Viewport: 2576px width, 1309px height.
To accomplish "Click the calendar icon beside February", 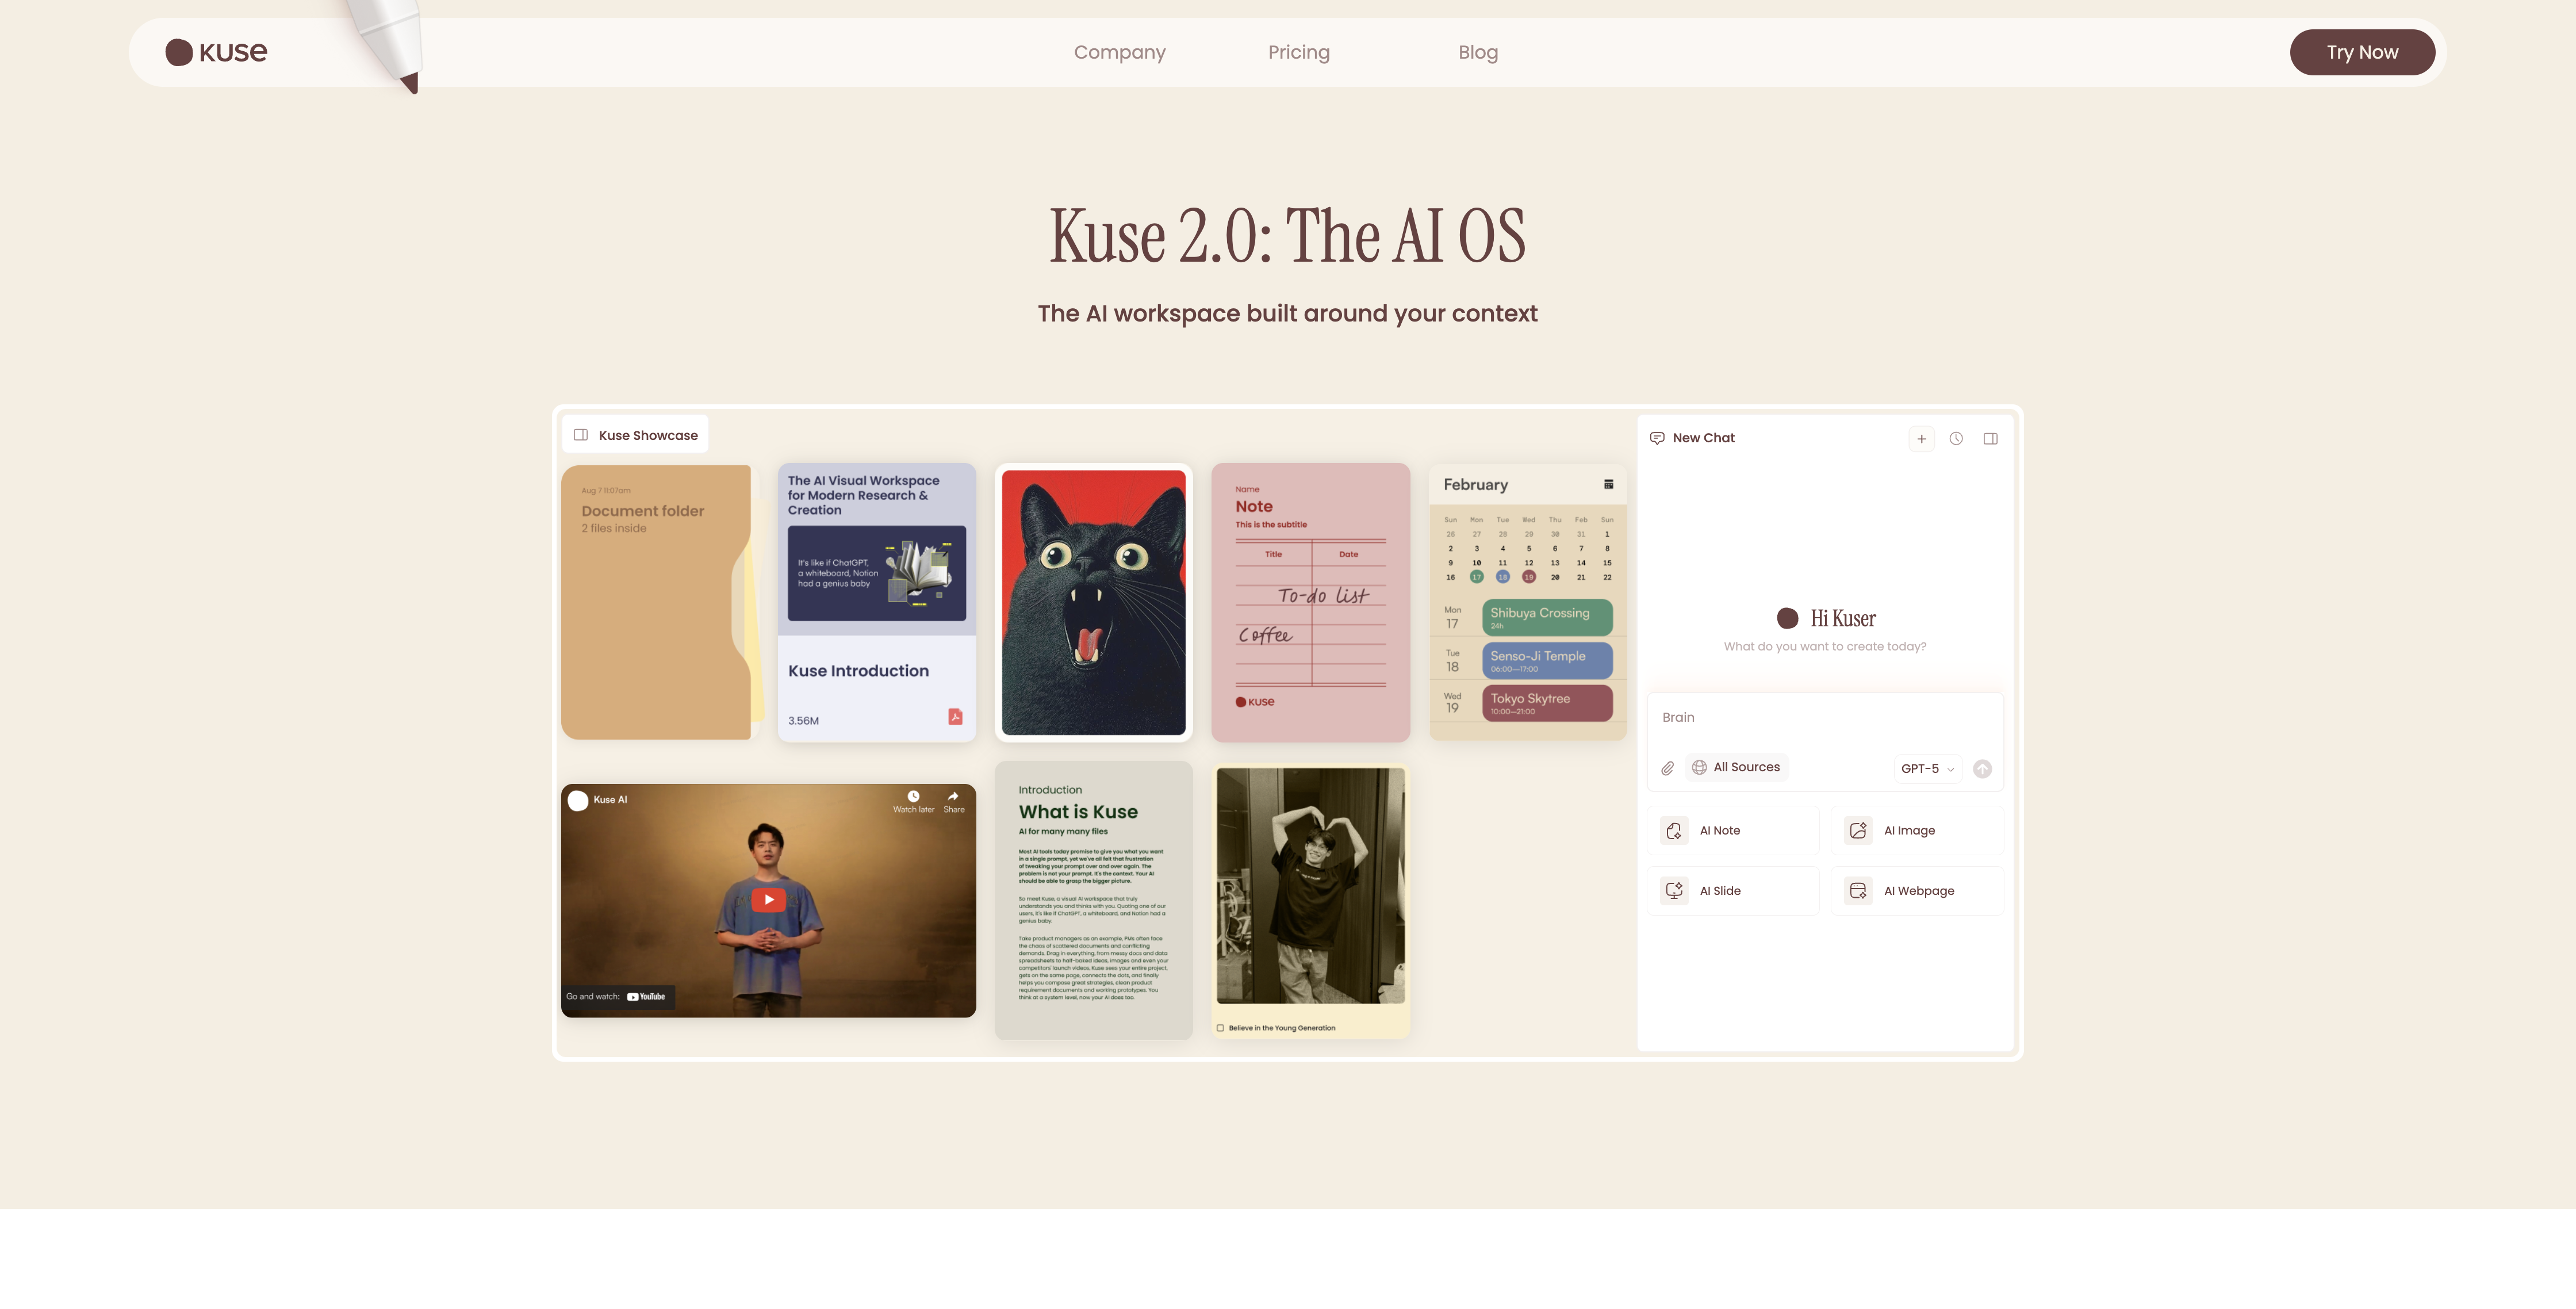I will coord(1608,485).
